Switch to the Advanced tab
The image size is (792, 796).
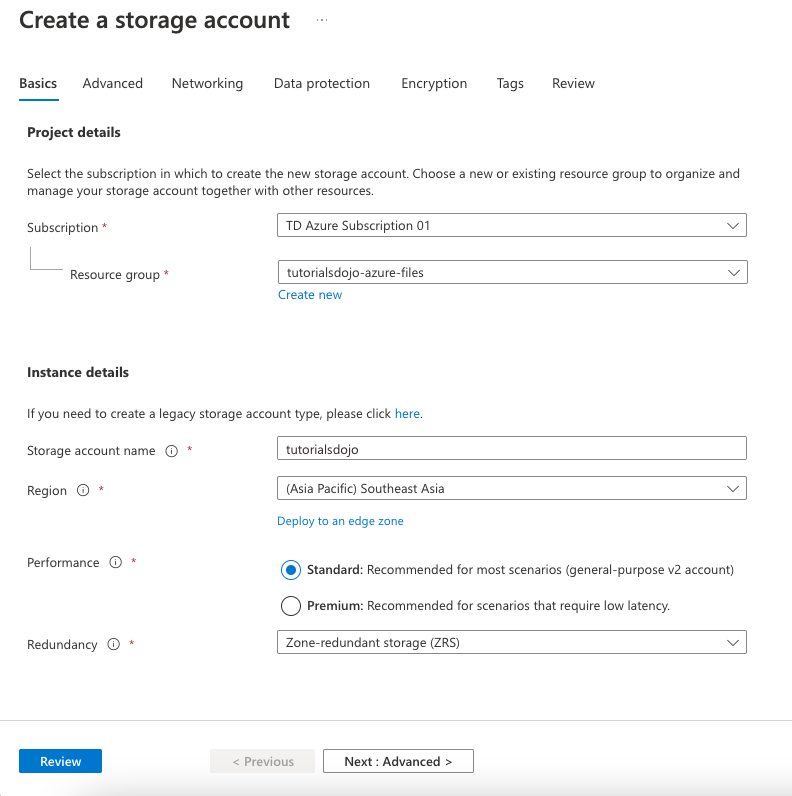[113, 84]
